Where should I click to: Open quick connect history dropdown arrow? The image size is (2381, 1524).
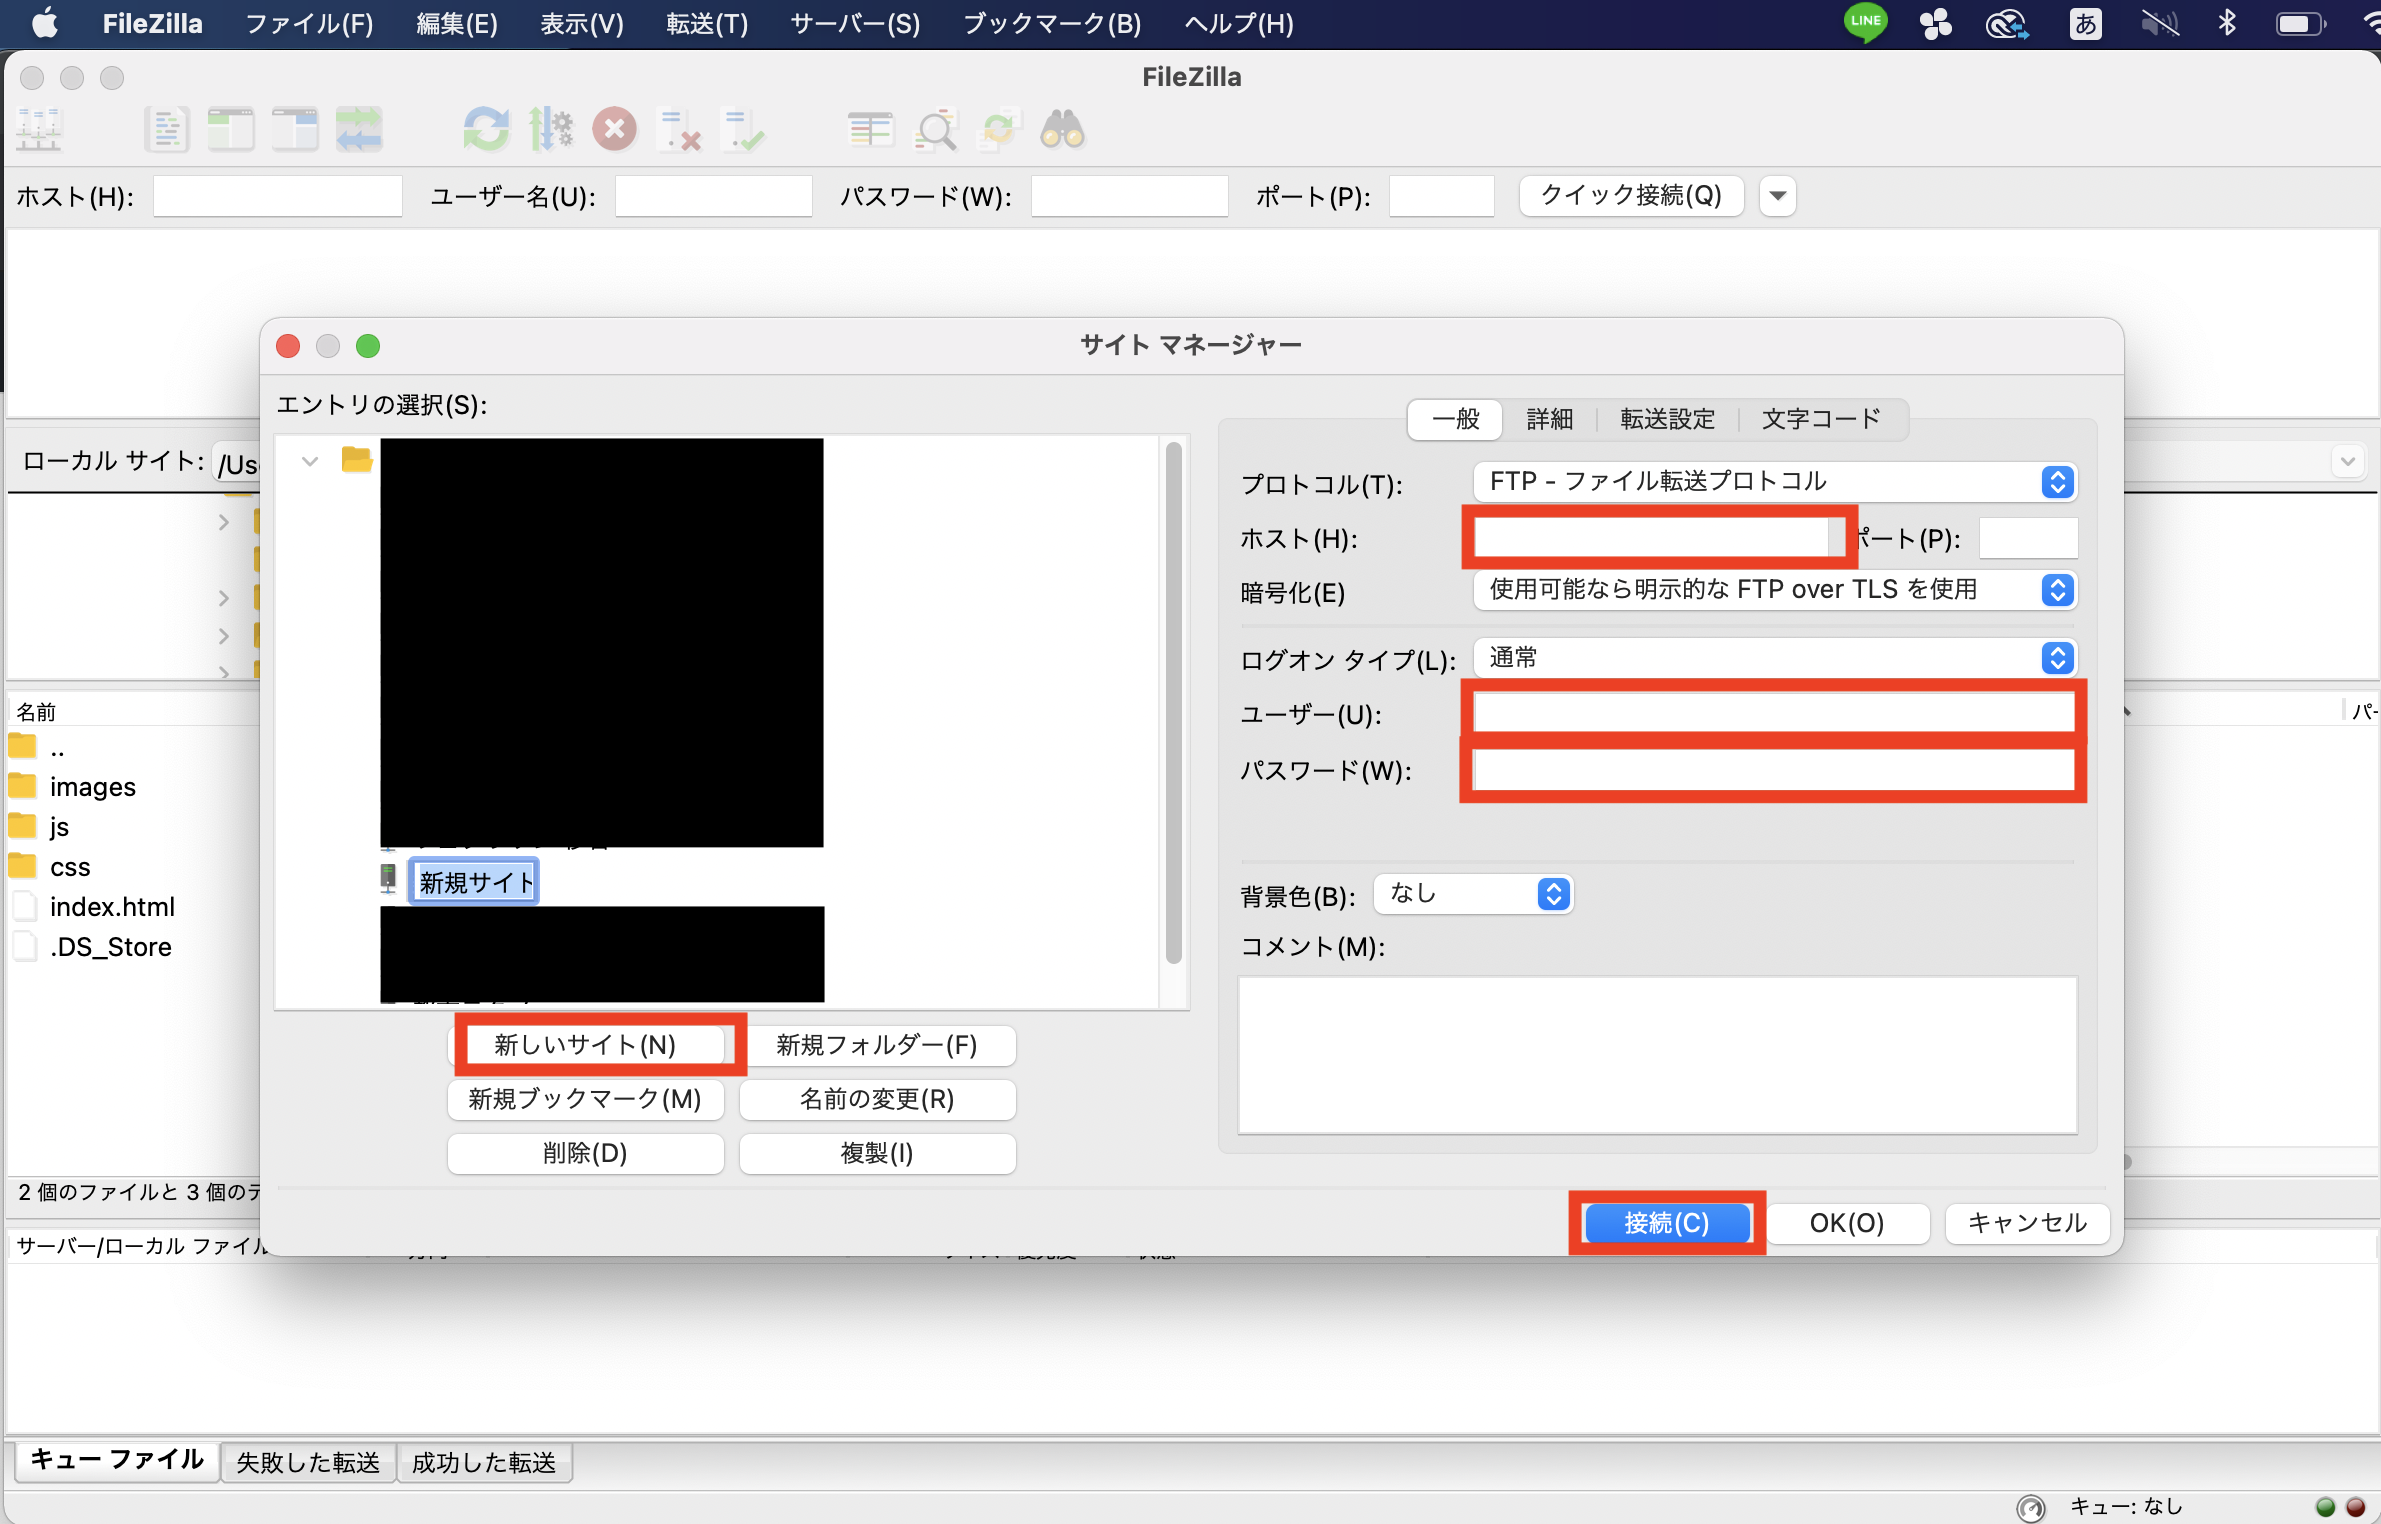click(x=1778, y=196)
